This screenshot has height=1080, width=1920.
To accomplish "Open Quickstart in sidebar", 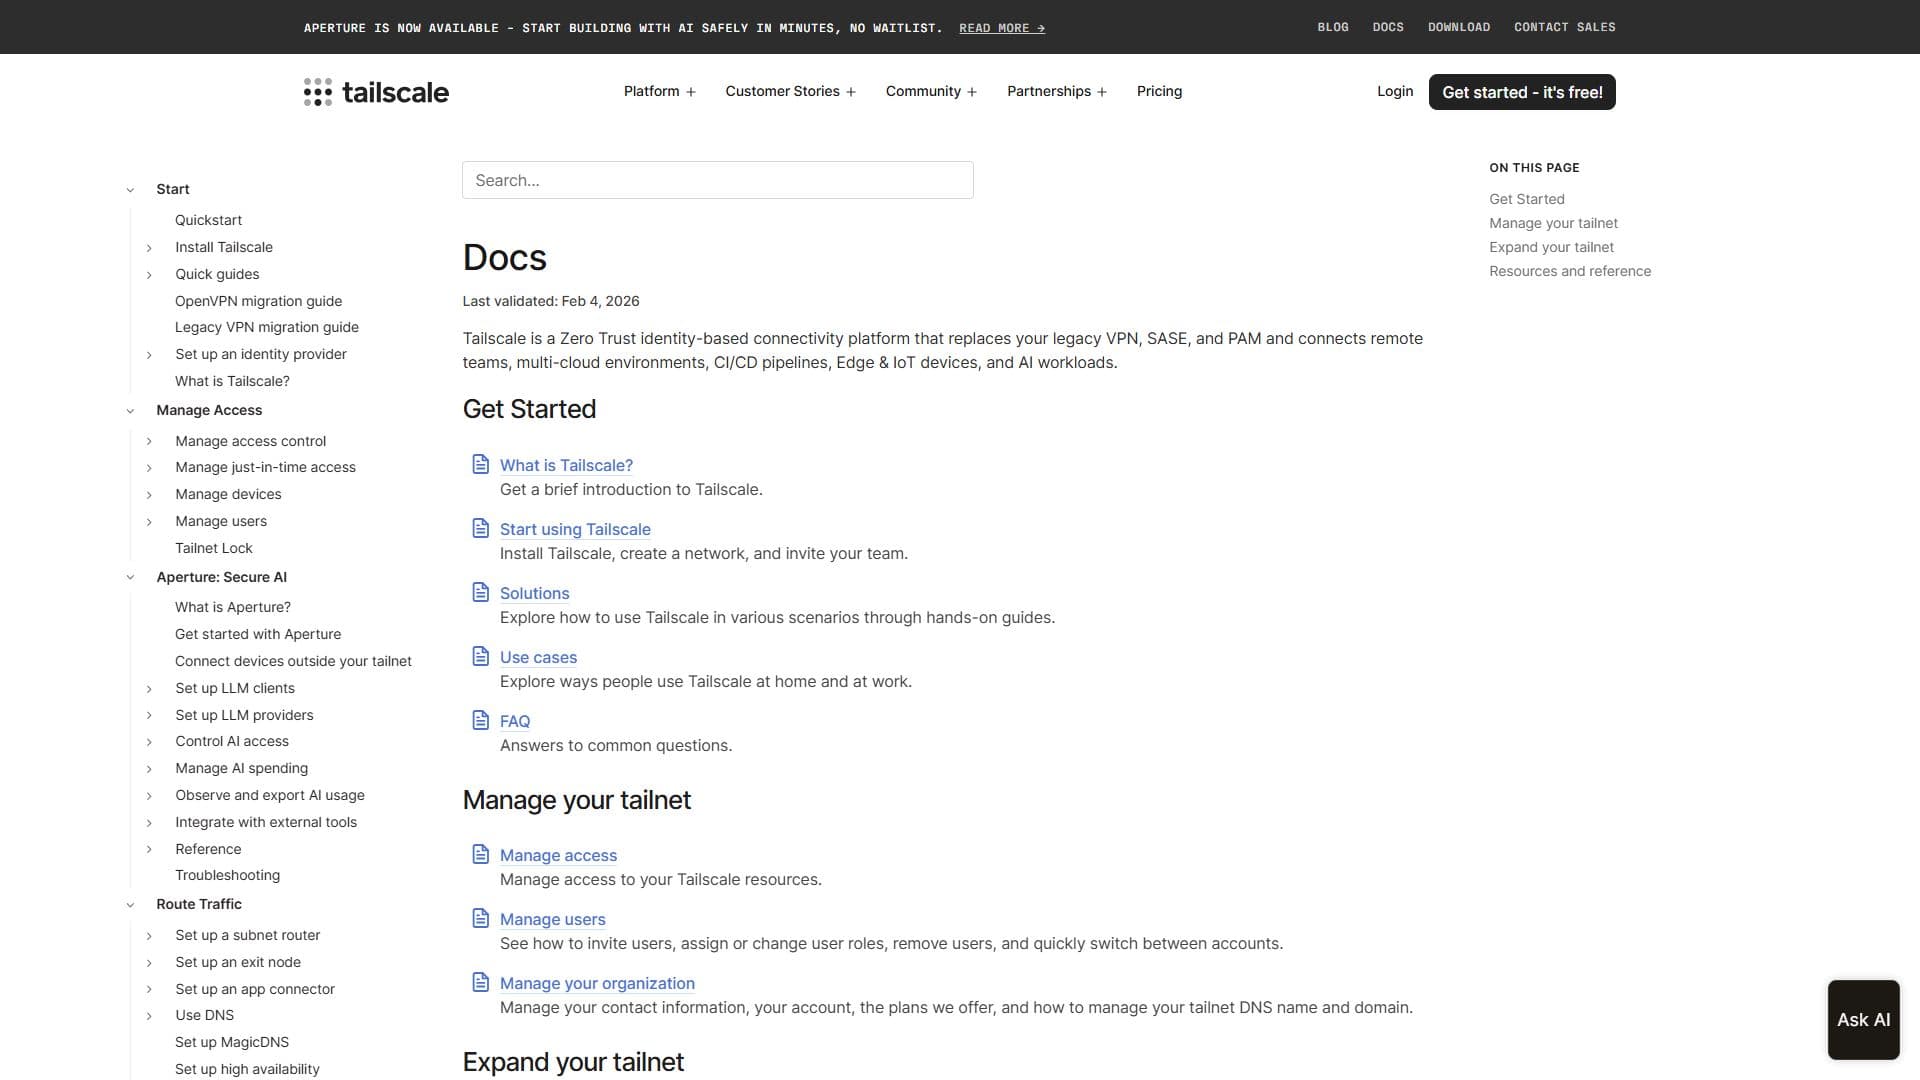I will click(208, 220).
